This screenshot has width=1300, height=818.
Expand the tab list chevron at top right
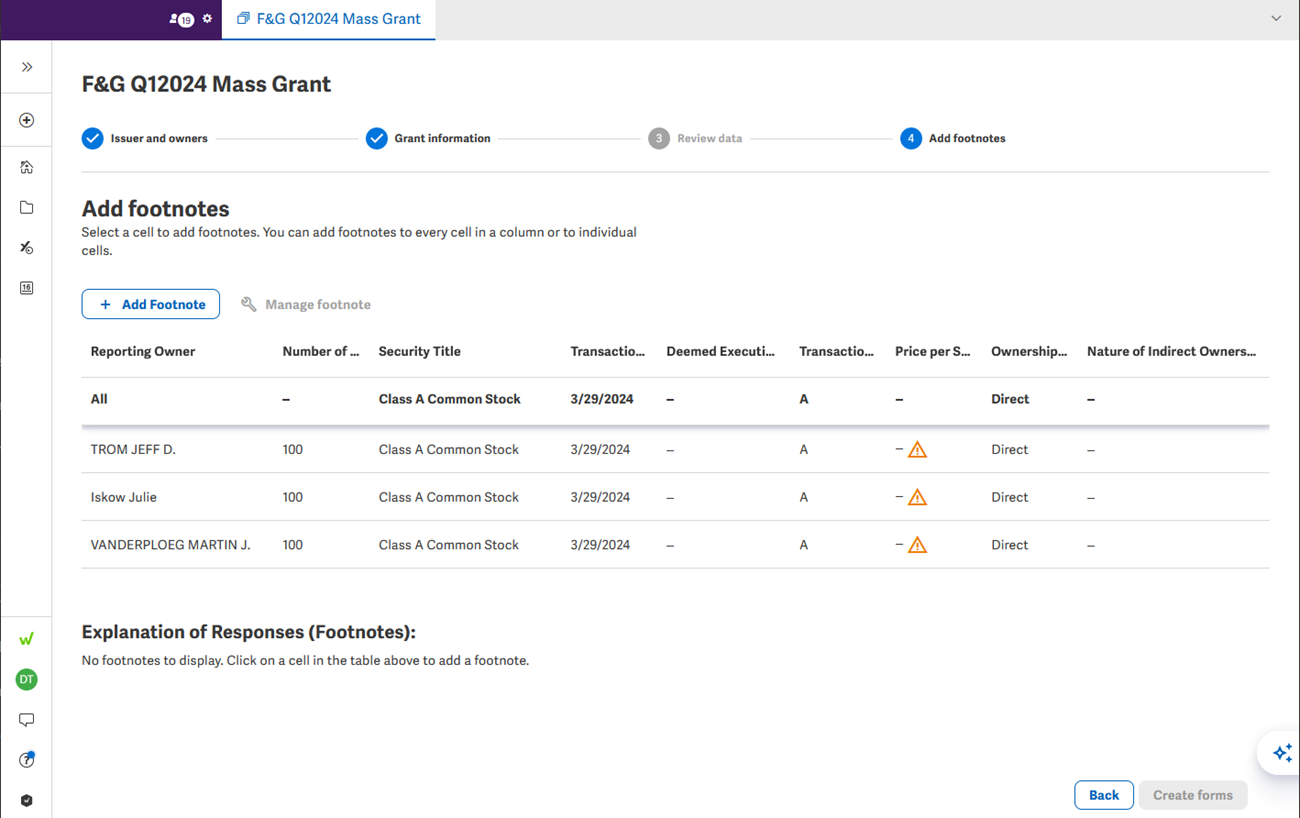coord(1276,18)
